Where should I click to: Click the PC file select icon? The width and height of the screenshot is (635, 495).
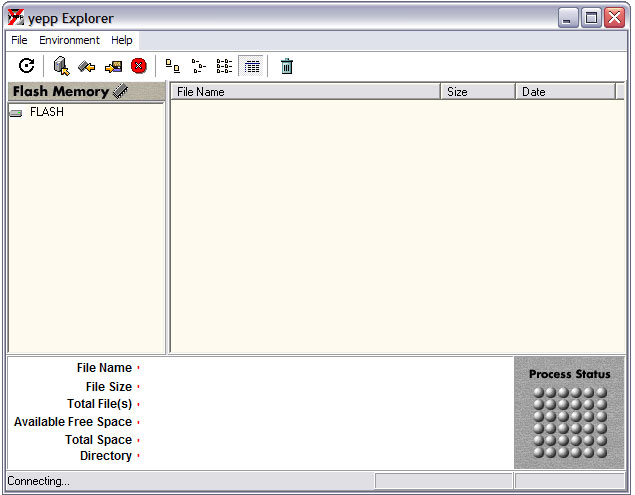[x=61, y=66]
